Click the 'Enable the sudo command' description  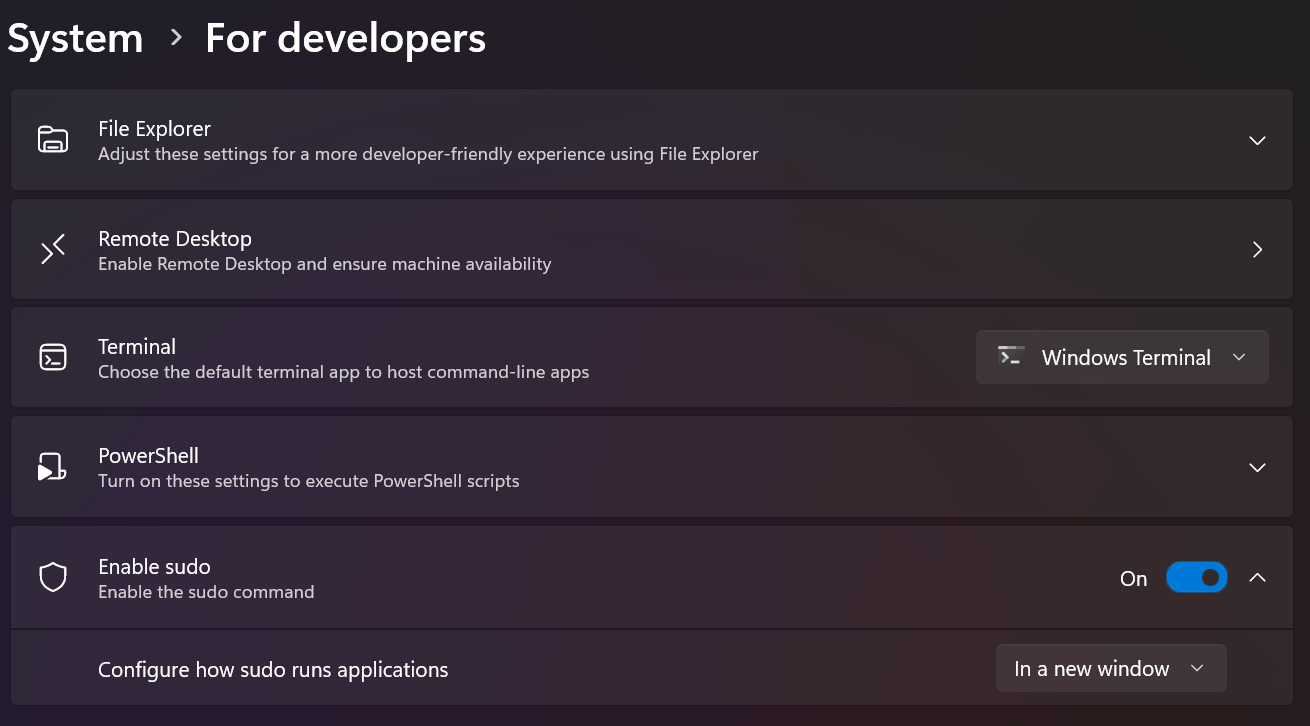(206, 592)
